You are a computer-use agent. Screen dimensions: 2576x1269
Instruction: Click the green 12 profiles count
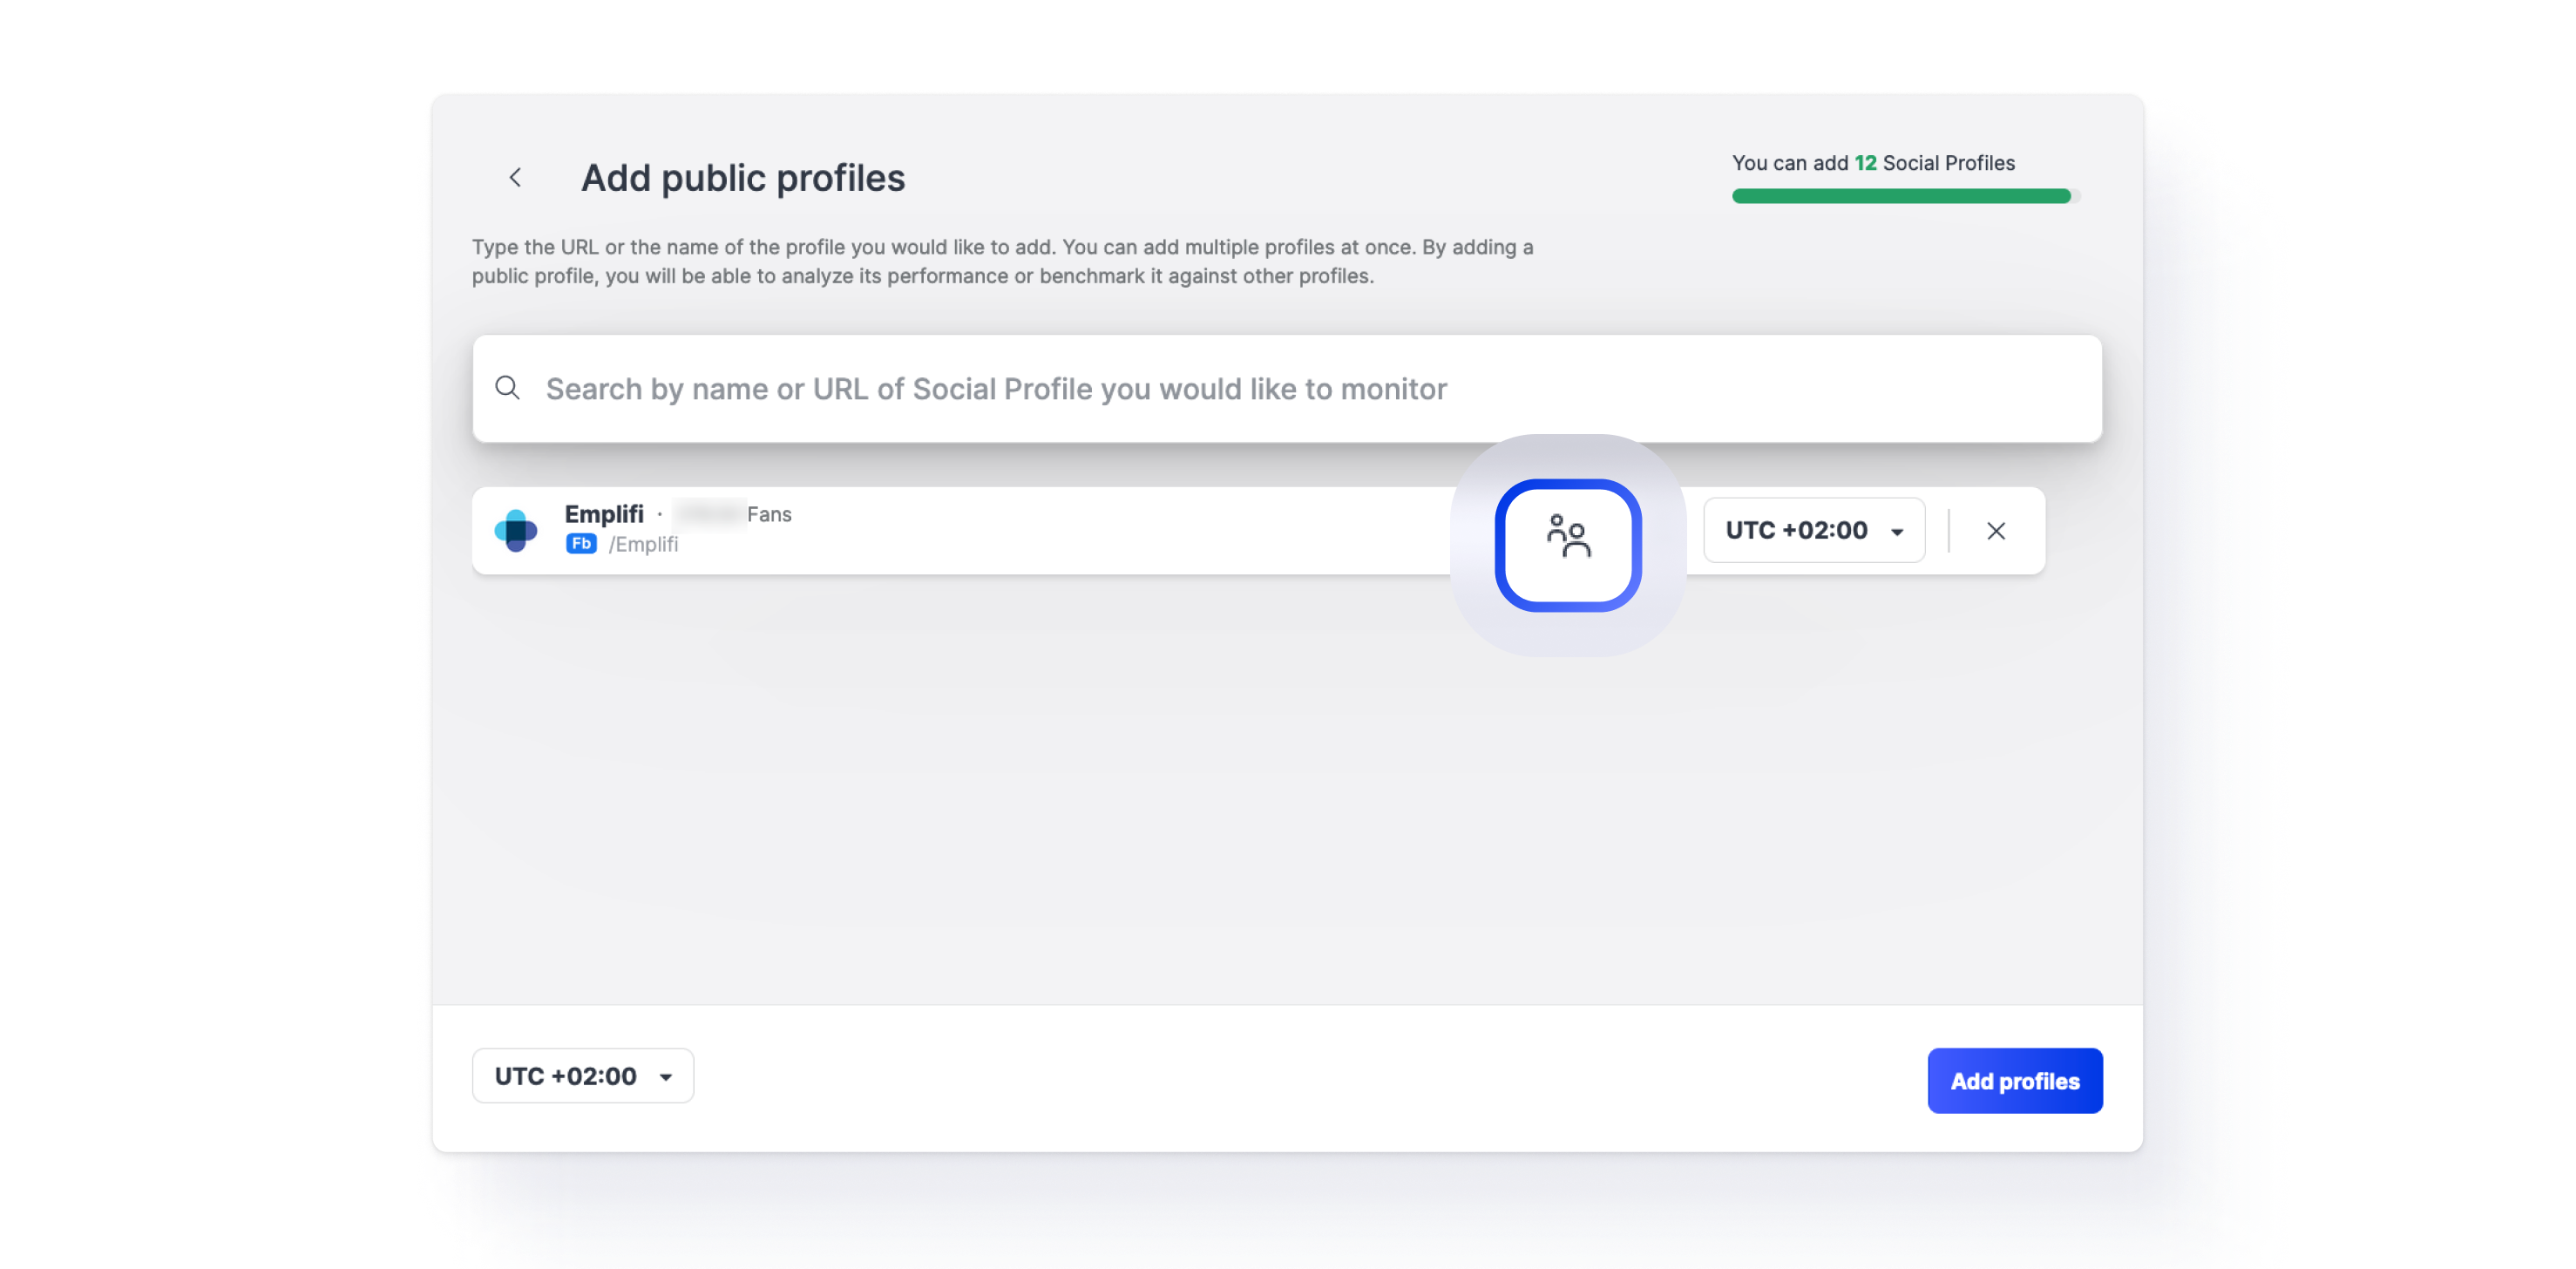pos(1865,163)
